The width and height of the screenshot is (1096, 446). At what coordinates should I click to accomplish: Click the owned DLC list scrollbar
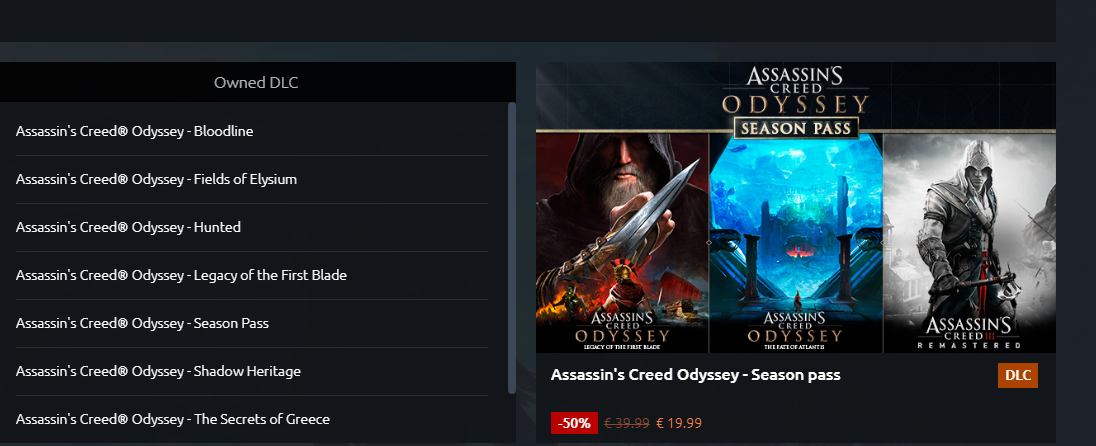512,248
